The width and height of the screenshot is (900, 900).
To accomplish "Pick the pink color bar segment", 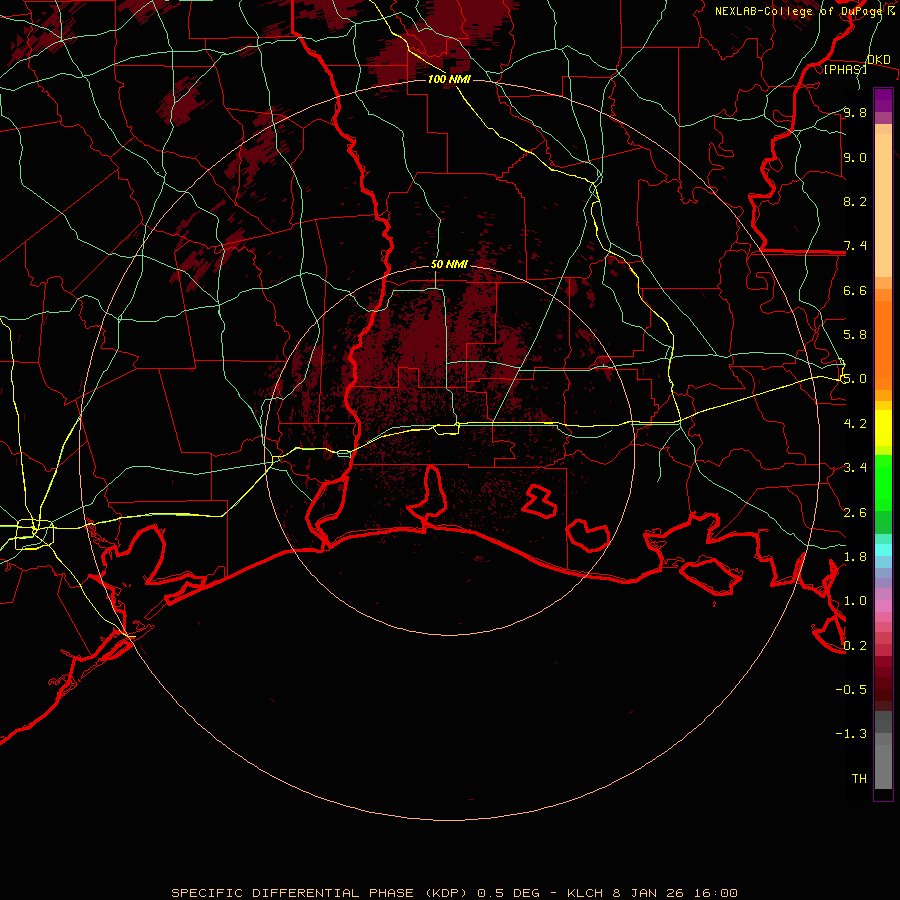I will point(883,606).
